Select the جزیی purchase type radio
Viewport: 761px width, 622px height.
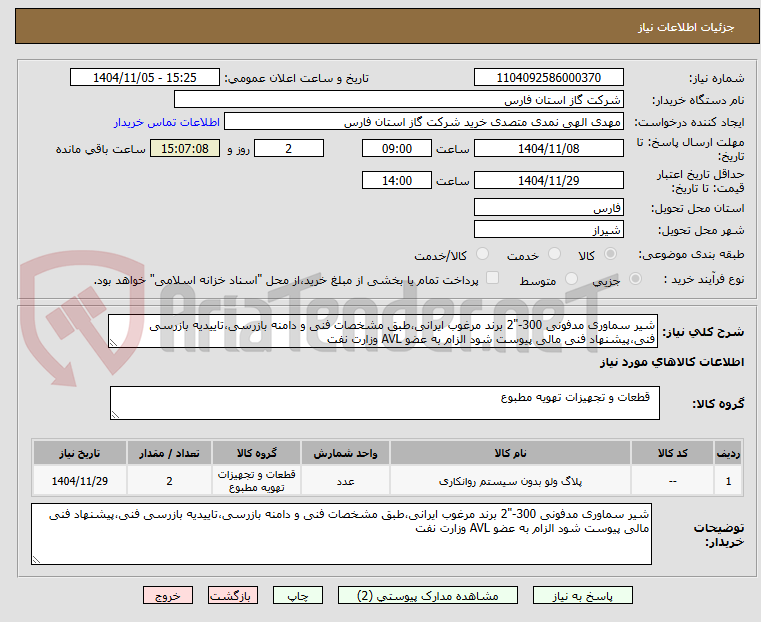tap(635, 278)
